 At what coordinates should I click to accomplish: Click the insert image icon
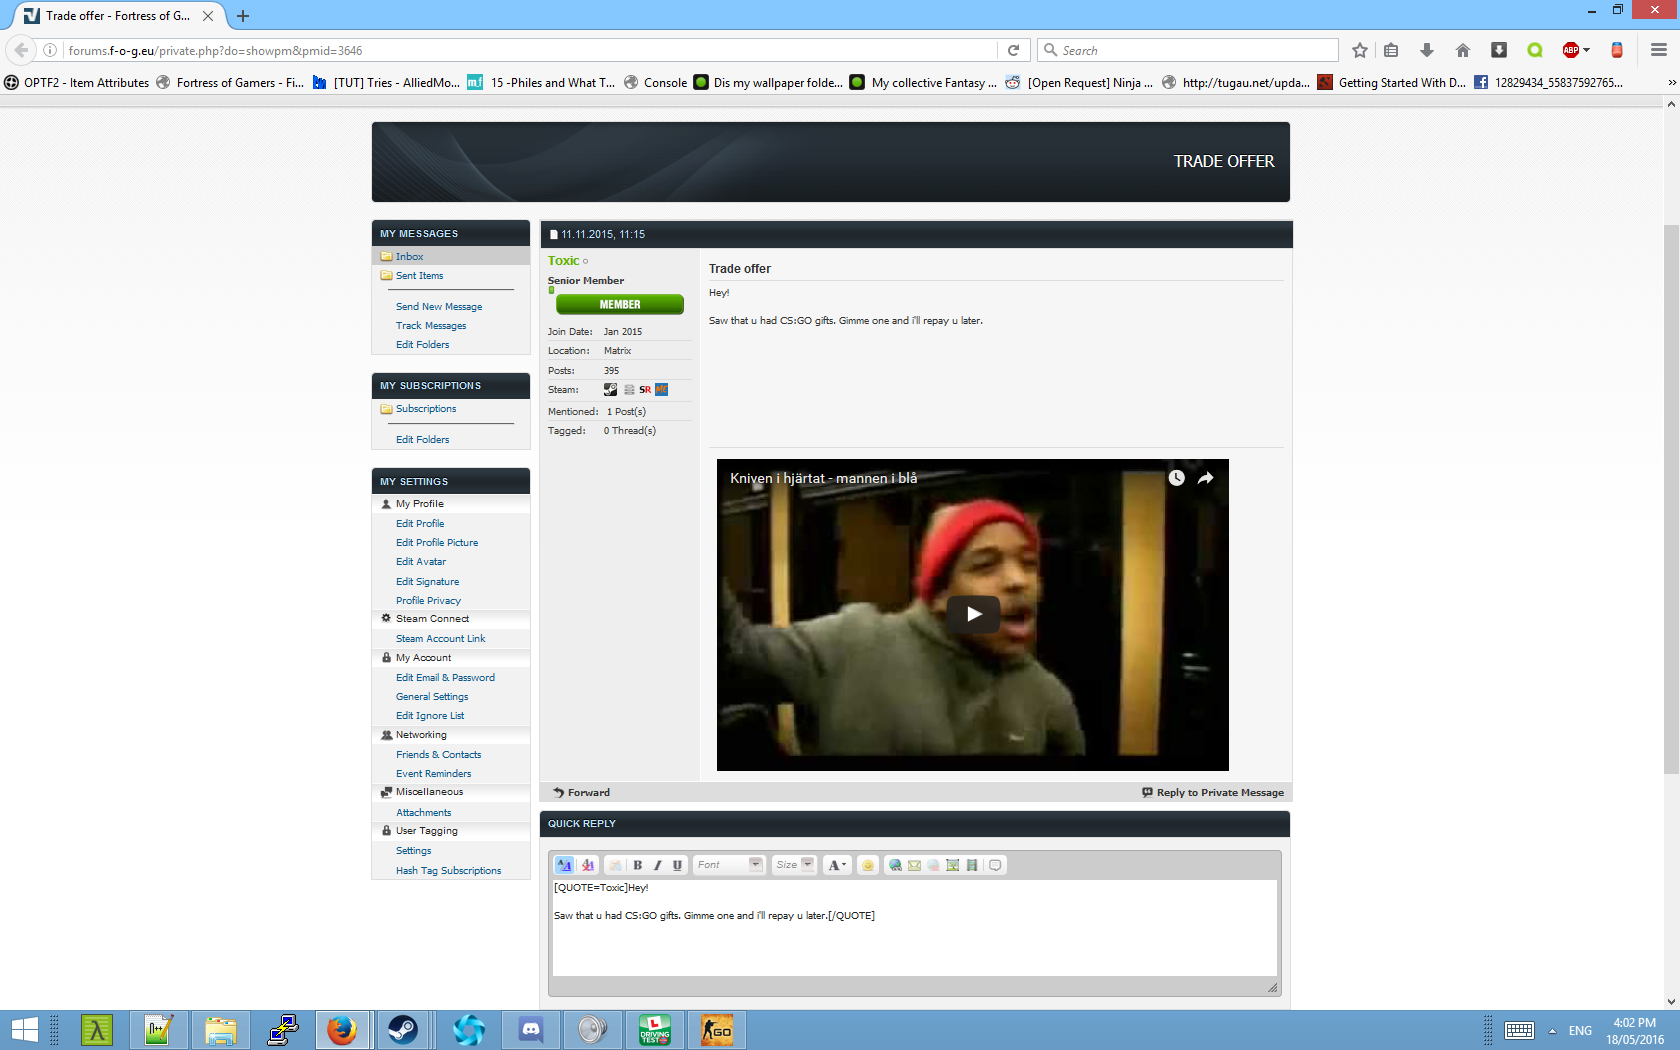[x=952, y=865]
